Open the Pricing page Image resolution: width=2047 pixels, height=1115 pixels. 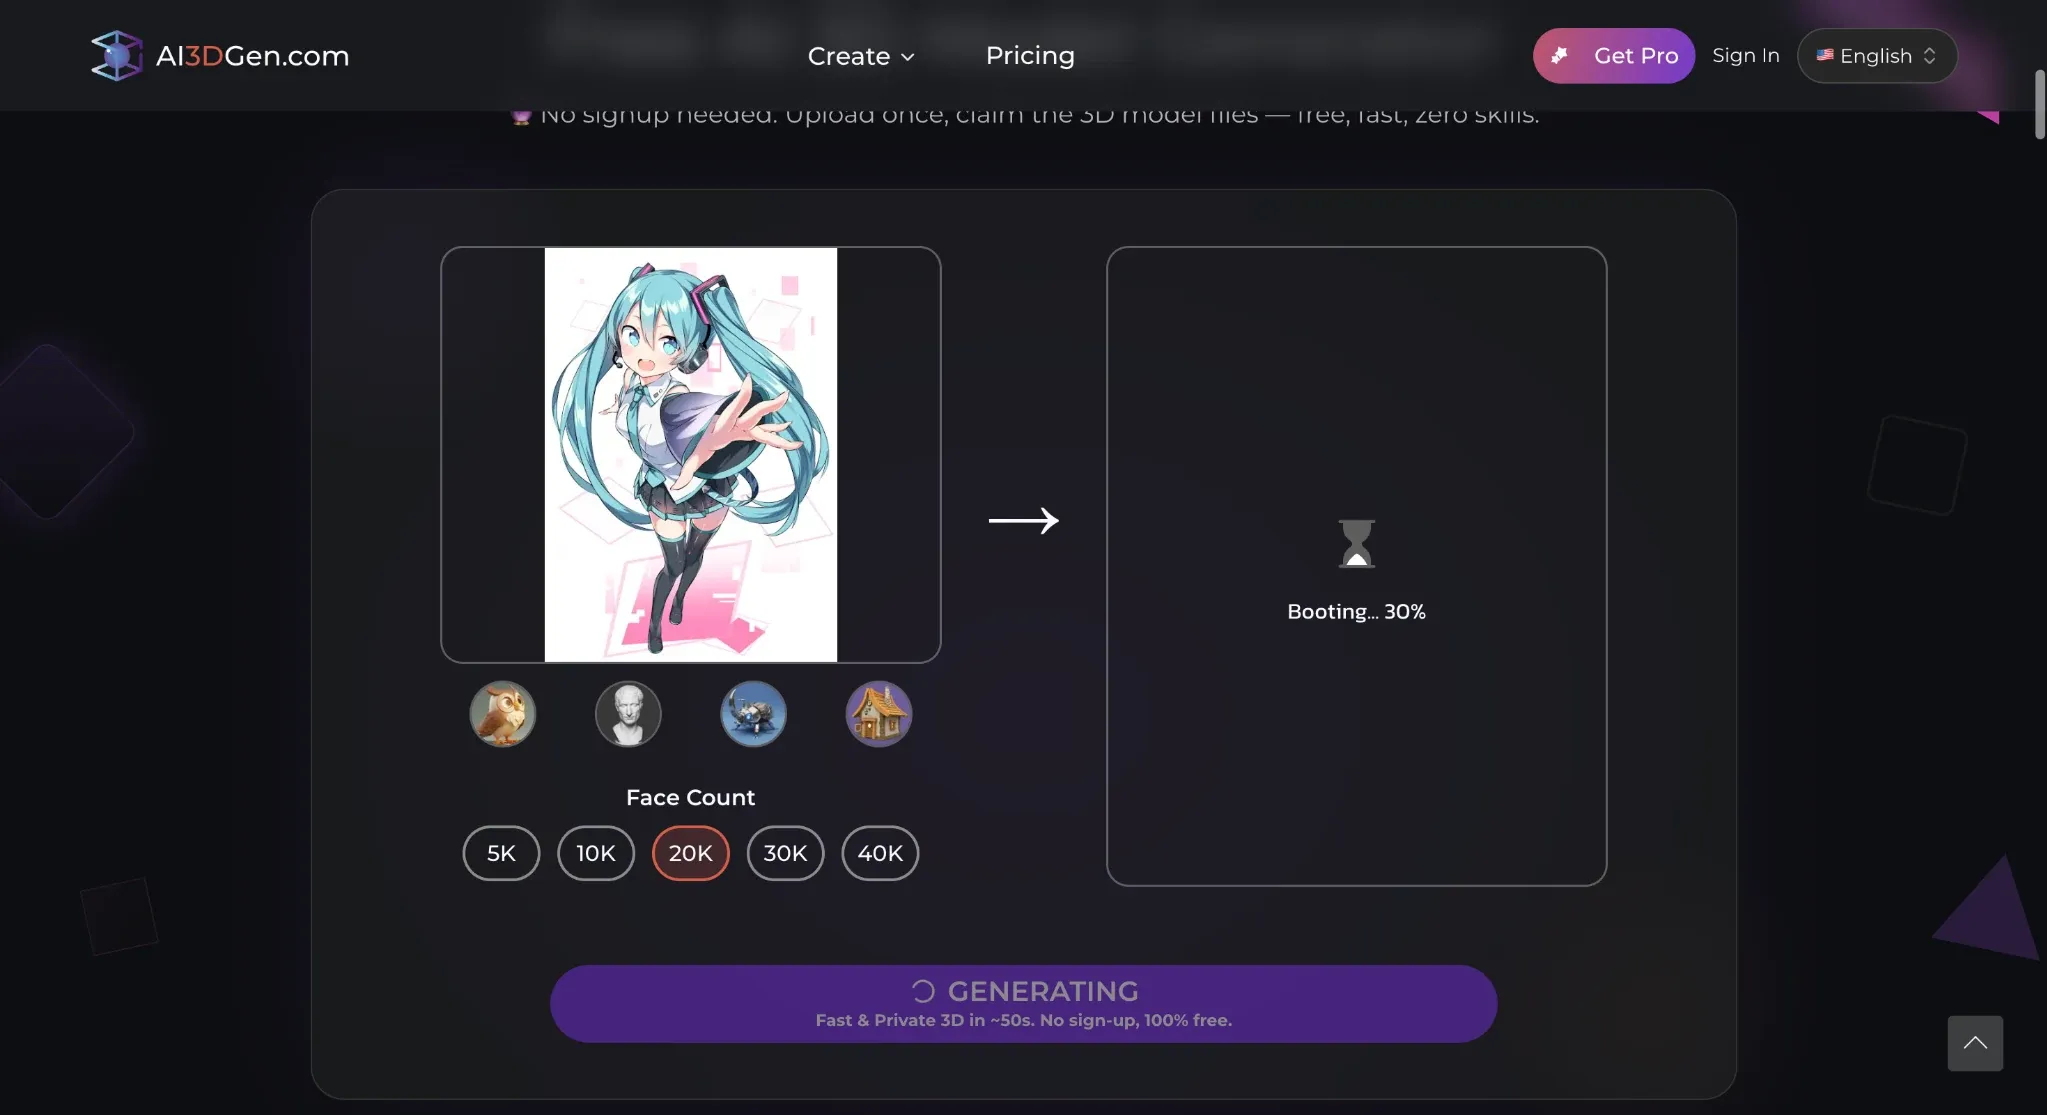pyautogui.click(x=1030, y=55)
